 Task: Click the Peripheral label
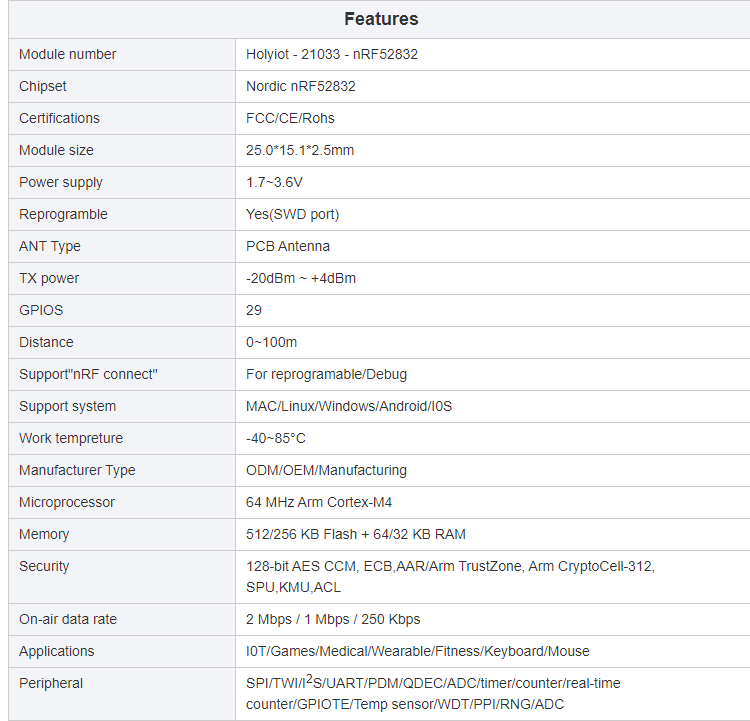click(51, 683)
